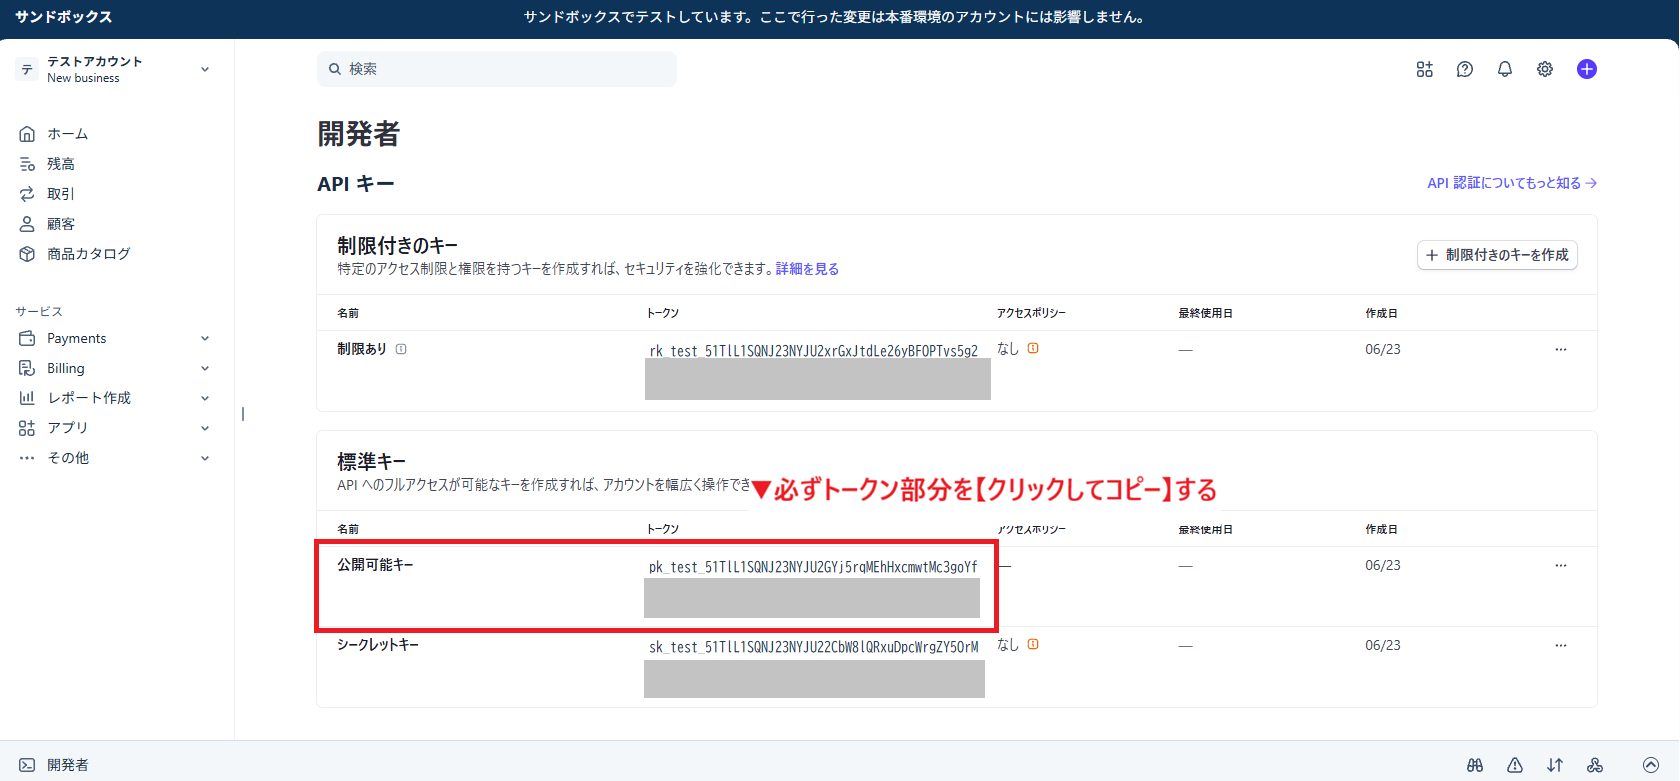Screen dimensions: 1680x781
Task: Click the info icon next to 制限あり
Action: 401,349
